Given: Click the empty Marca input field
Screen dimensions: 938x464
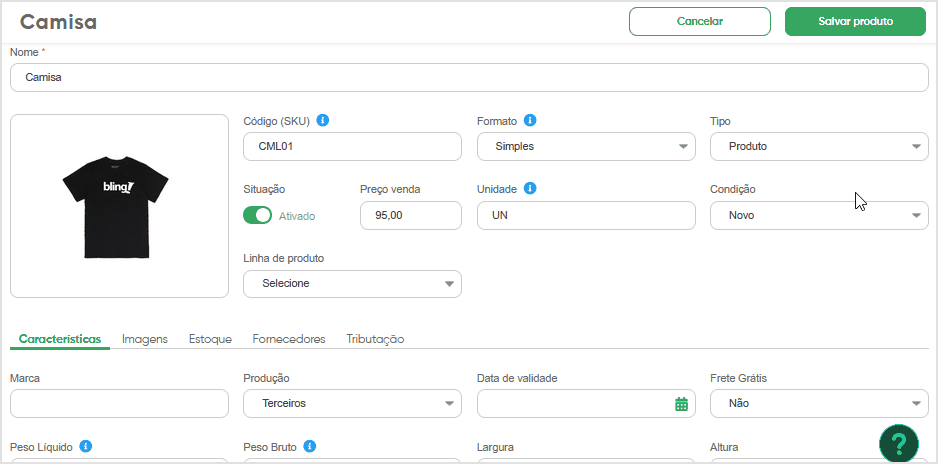Looking at the screenshot, I should tap(120, 404).
